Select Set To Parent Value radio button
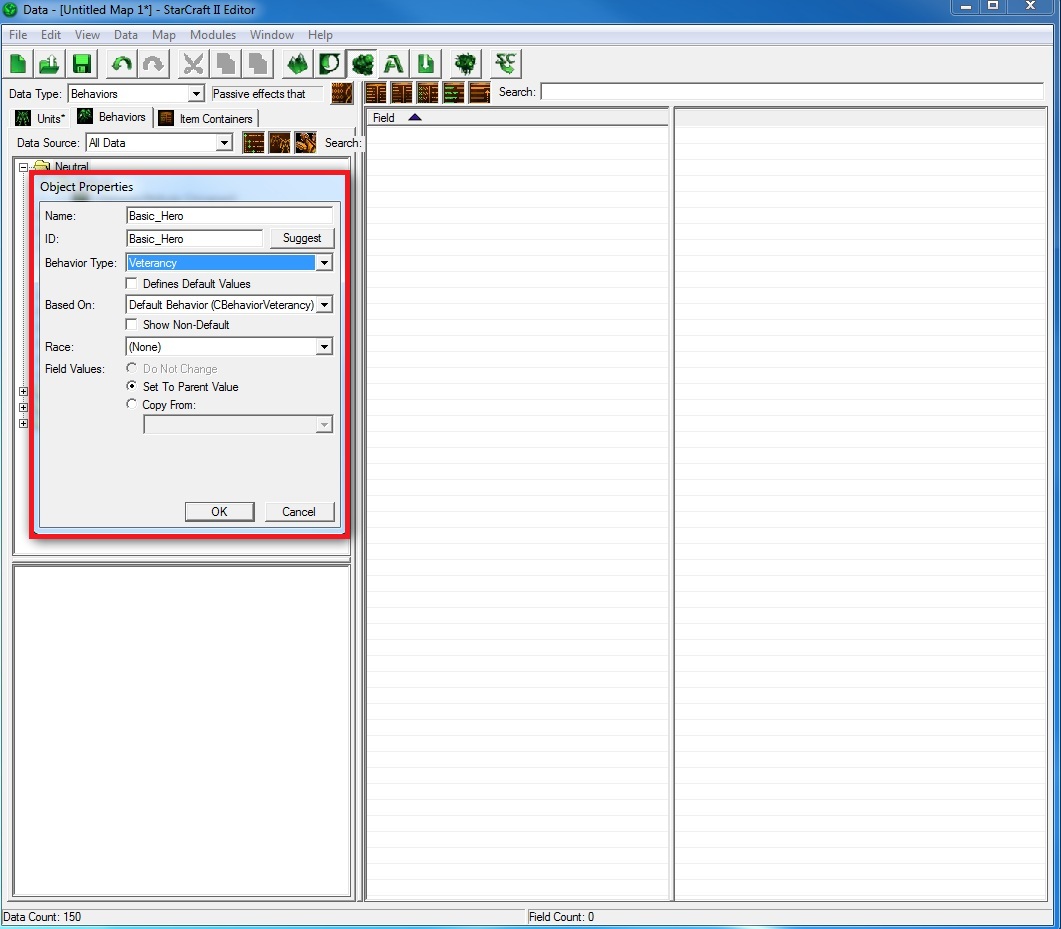1061x929 pixels. [132, 386]
